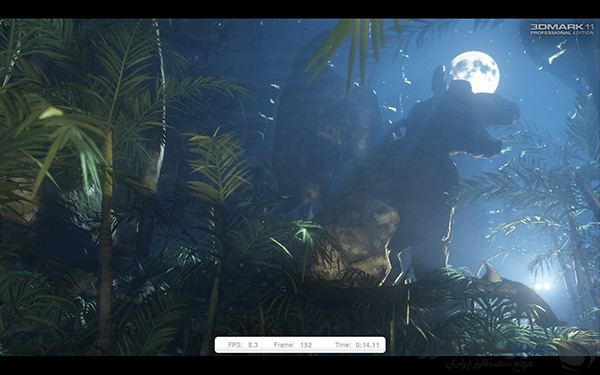
Task: Click the tall palm trunk on the left
Action: [x=104, y=237]
